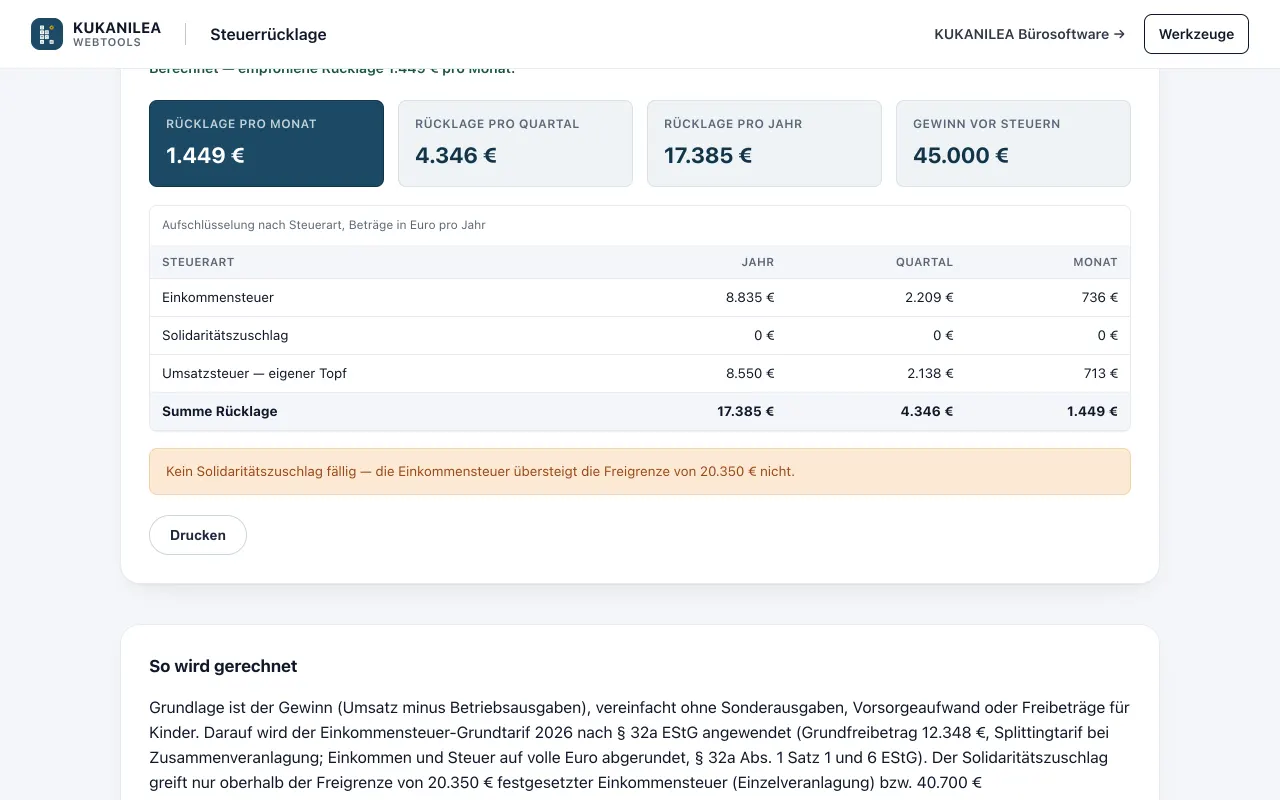The height and width of the screenshot is (800, 1280).
Task: Click the 8.550 € Umsatzsteuer yearly value
Action: (750, 373)
